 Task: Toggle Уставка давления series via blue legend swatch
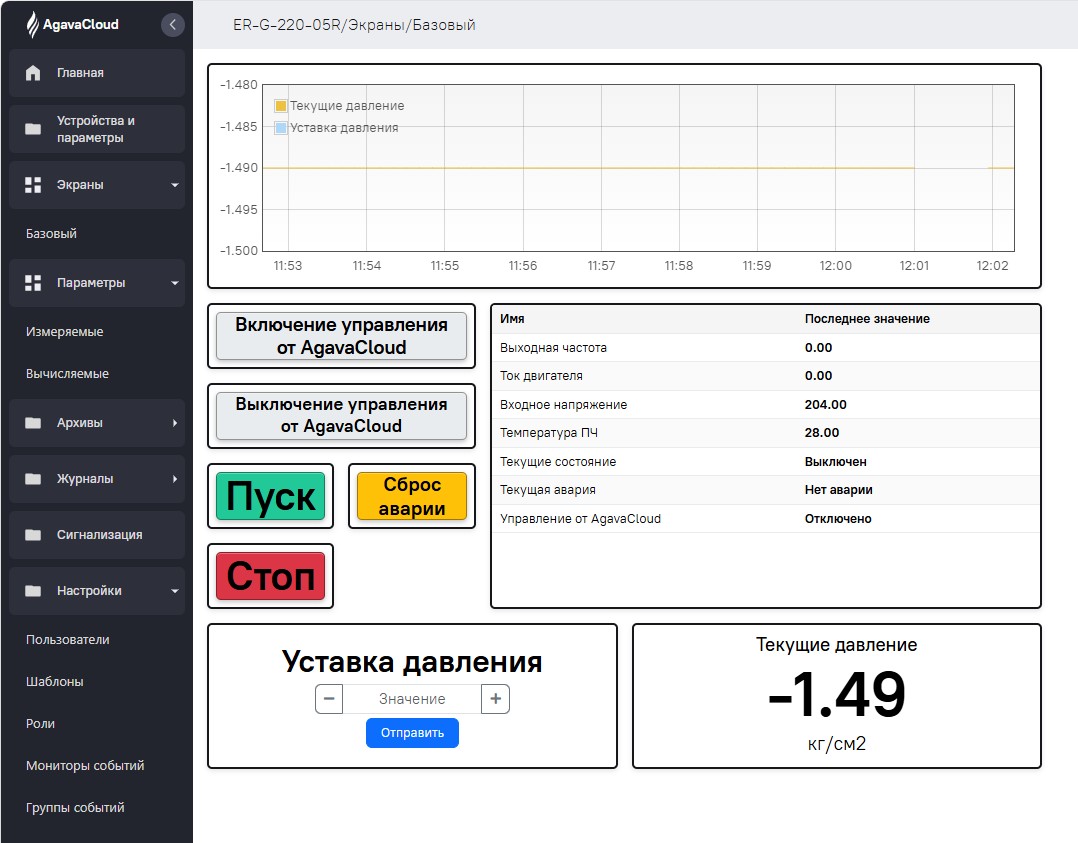tap(280, 128)
